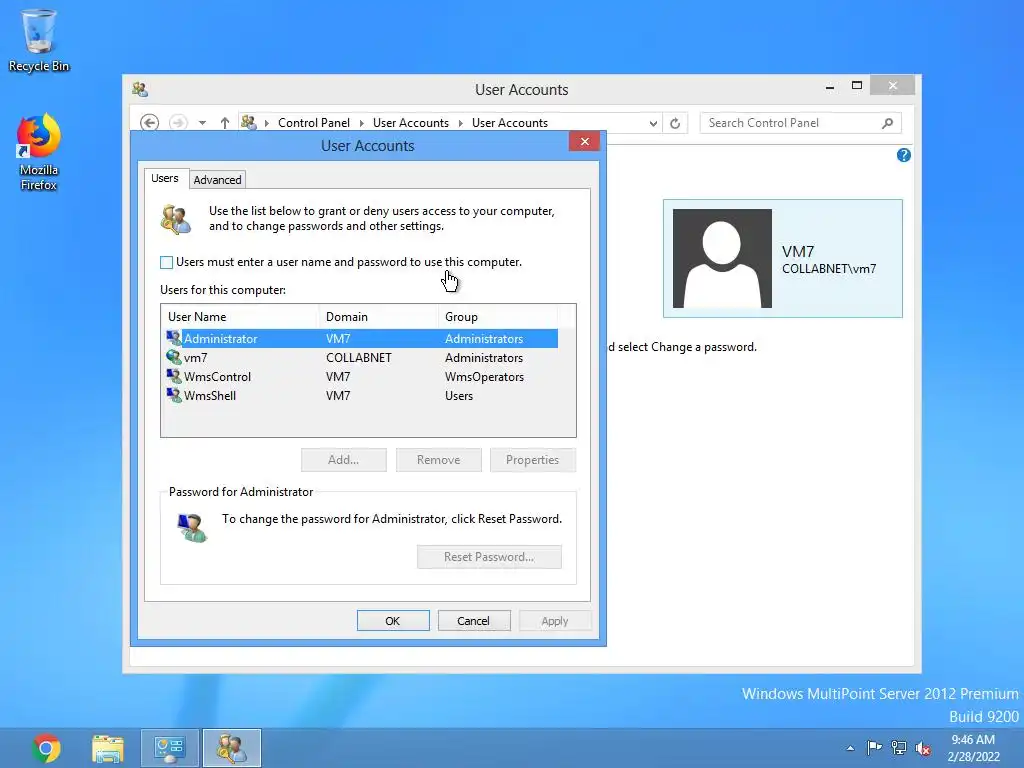Select the User Accounts taskbar button
1024x768 pixels.
(x=231, y=748)
